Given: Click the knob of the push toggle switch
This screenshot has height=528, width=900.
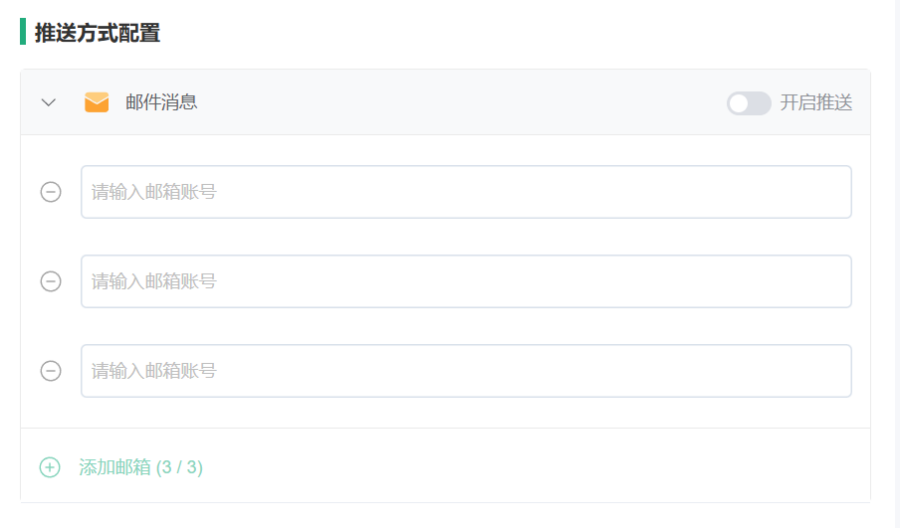Looking at the screenshot, I should pos(739,103).
